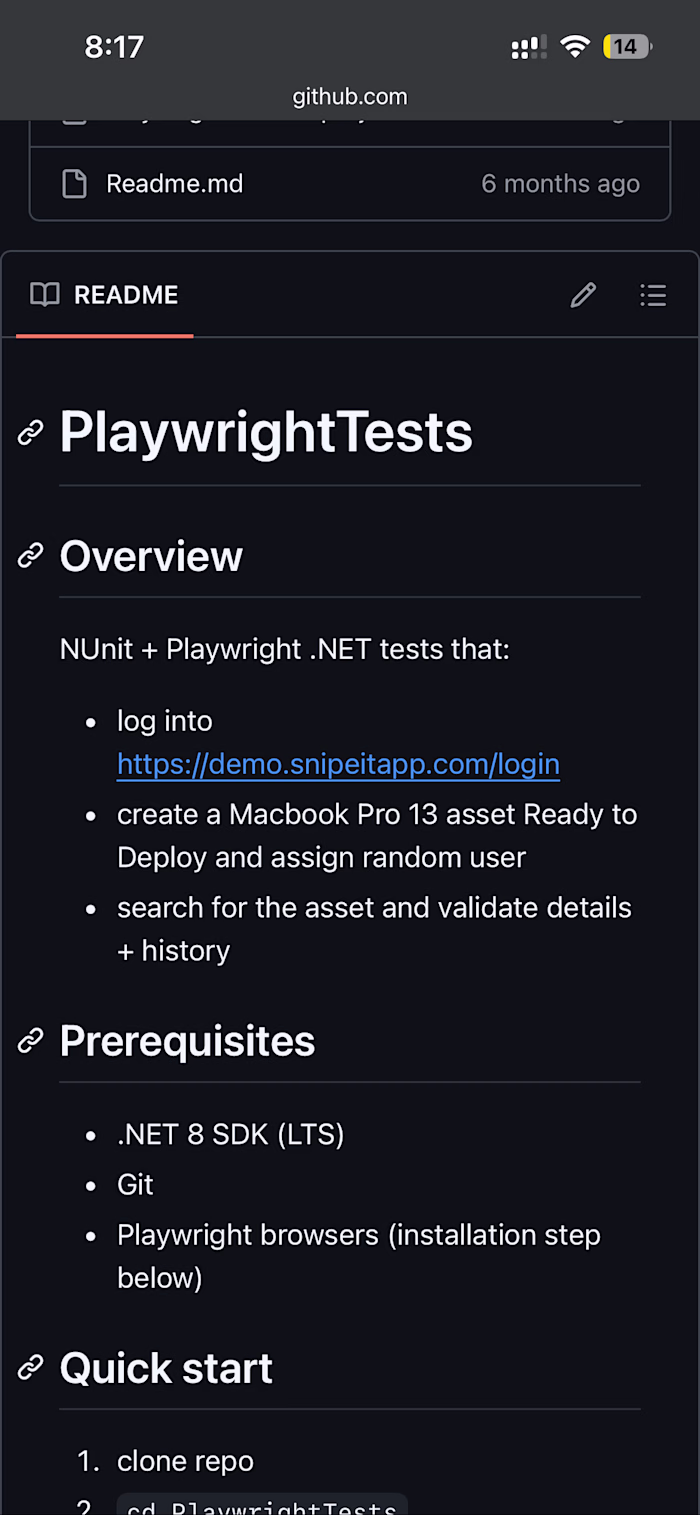Click the pencil icon to edit the README
Viewport: 700px width, 1515px height.
[x=583, y=295]
